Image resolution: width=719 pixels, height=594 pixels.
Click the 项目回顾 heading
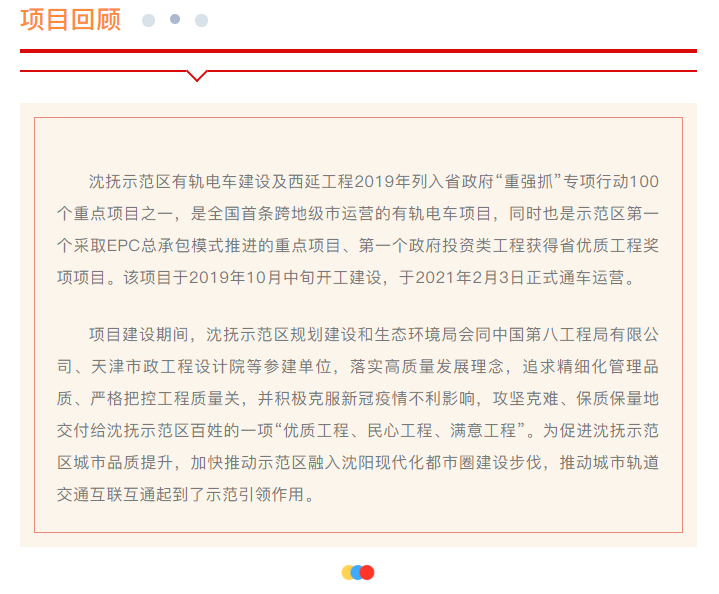(x=70, y=20)
